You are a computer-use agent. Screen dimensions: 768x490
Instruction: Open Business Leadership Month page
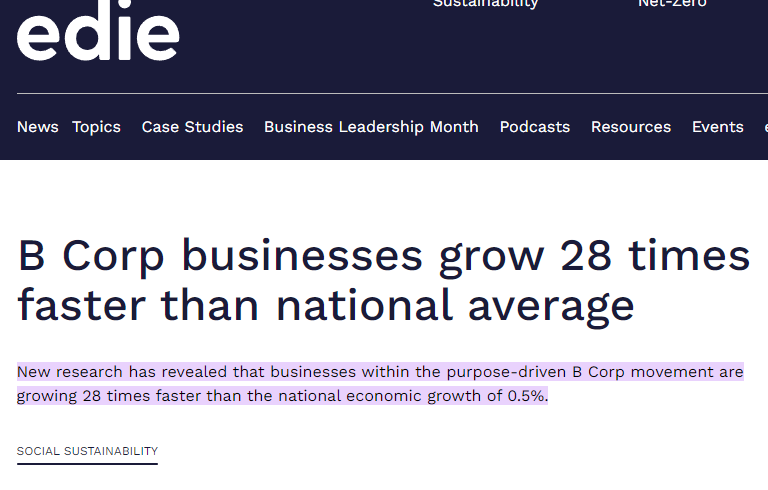(371, 127)
